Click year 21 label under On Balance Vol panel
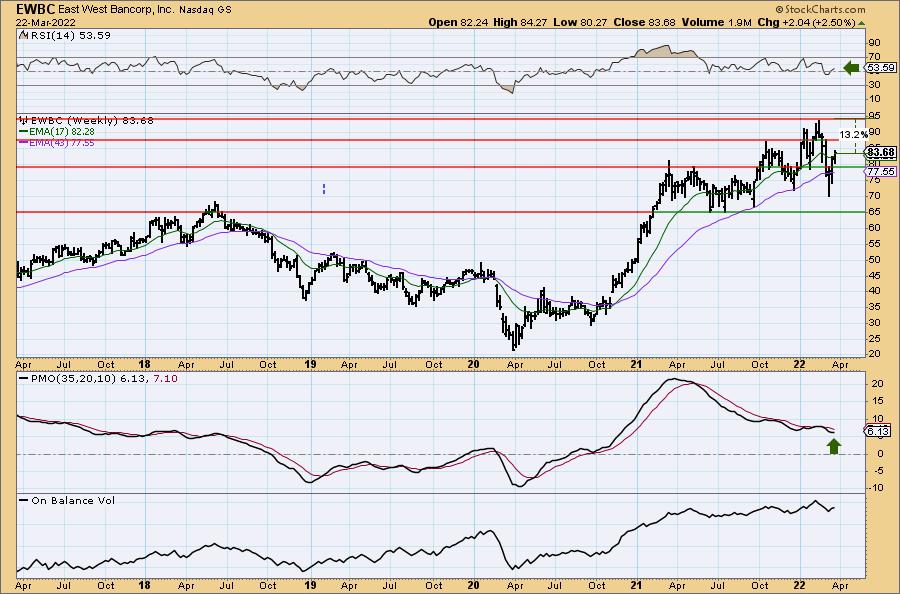900x594 pixels. tap(635, 585)
